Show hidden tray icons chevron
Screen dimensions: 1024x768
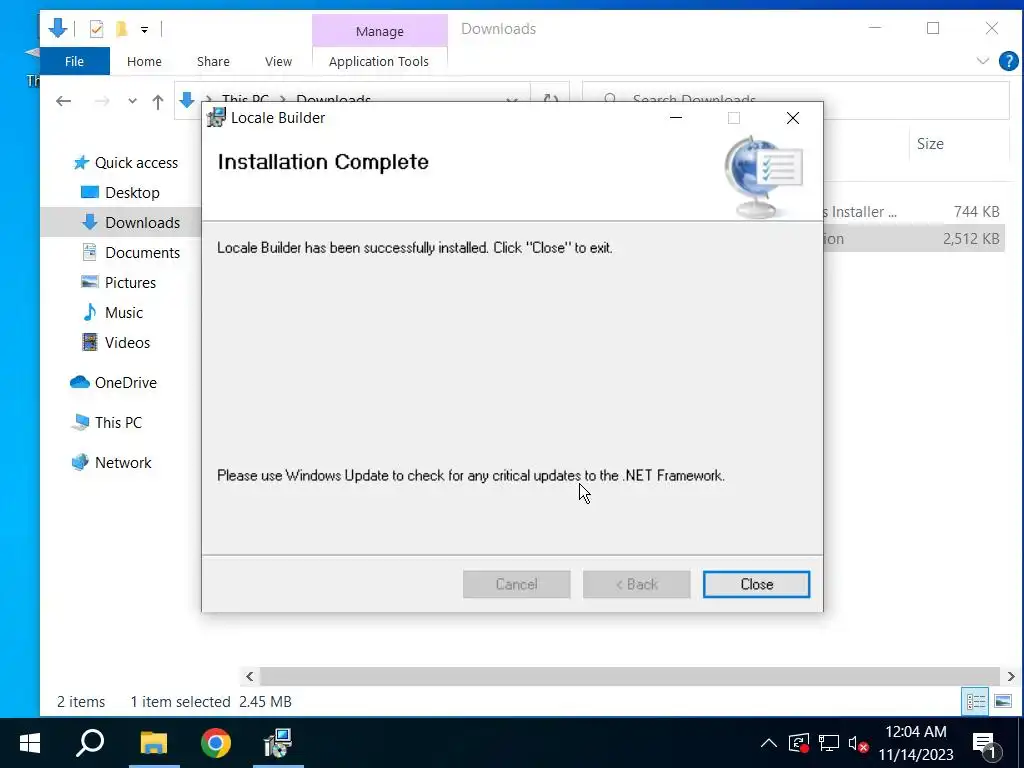(769, 743)
